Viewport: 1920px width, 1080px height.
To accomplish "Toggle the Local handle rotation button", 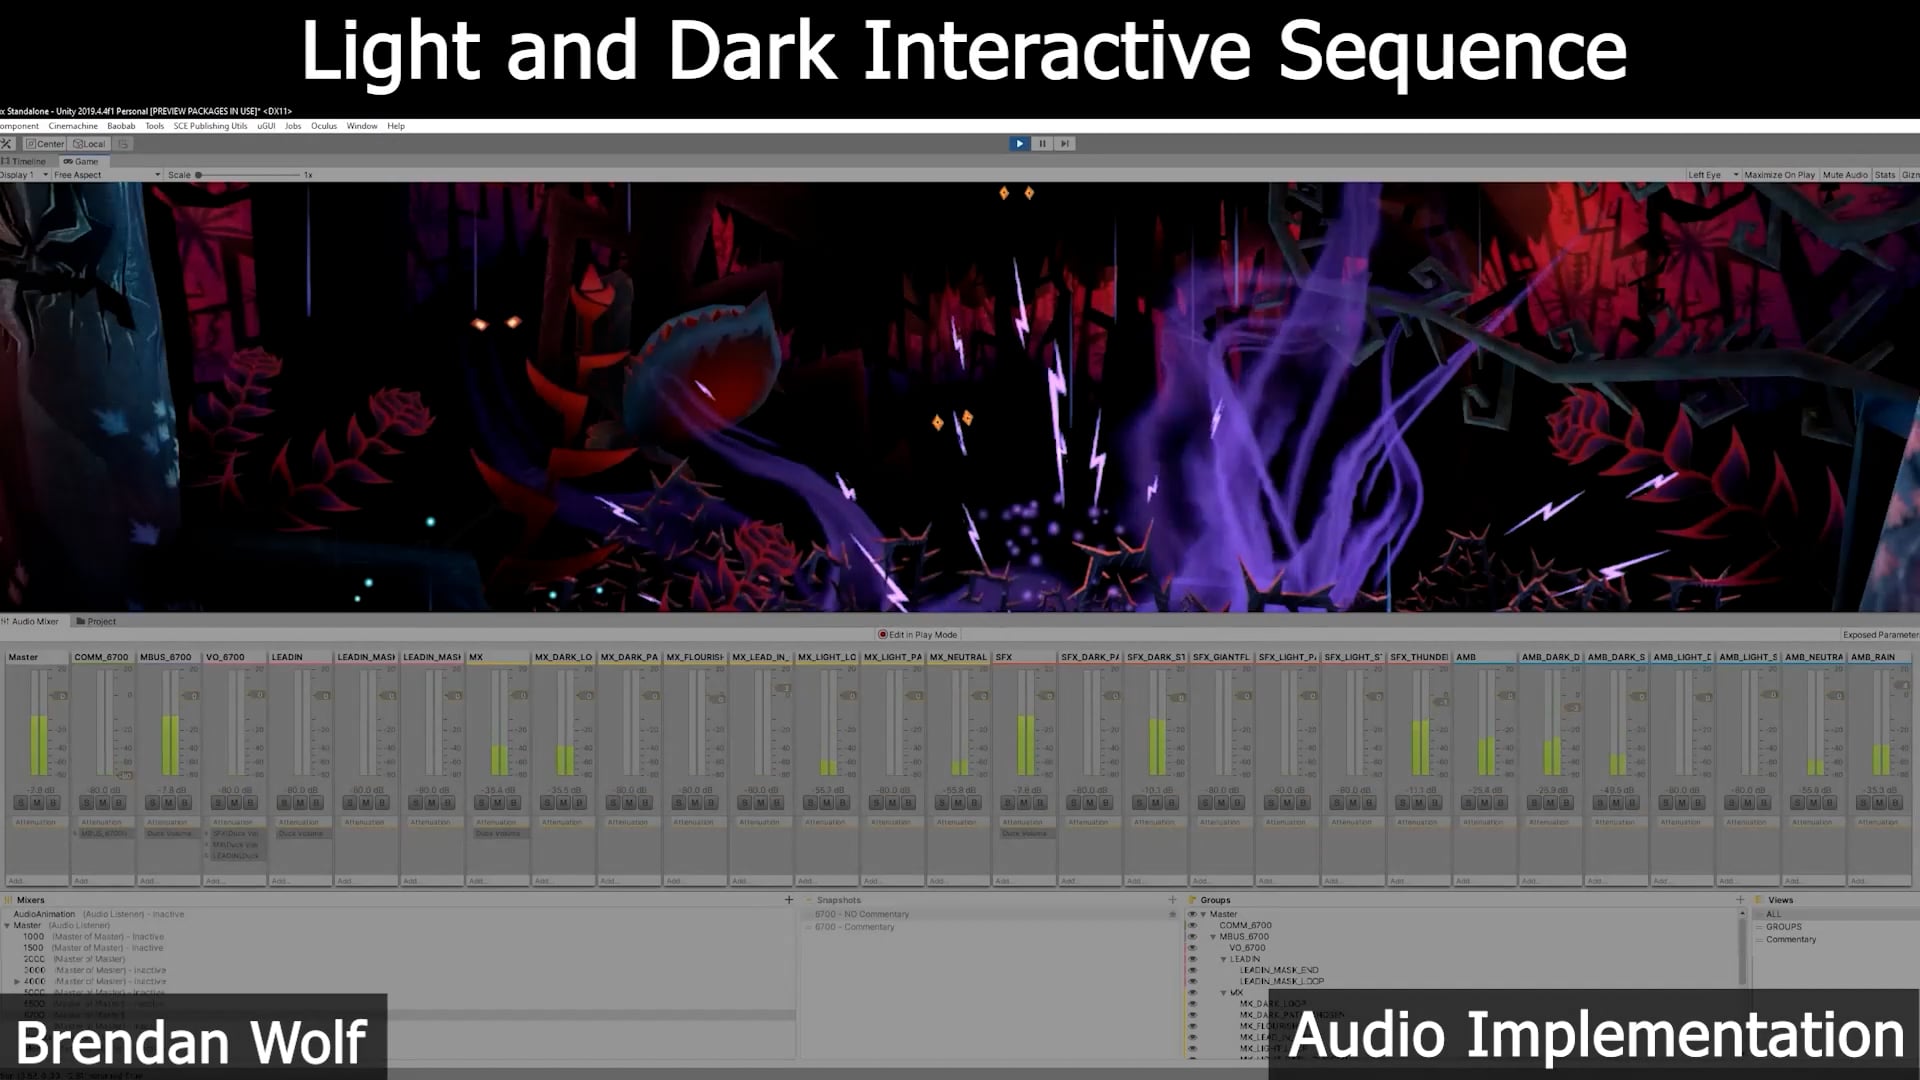I will (89, 144).
